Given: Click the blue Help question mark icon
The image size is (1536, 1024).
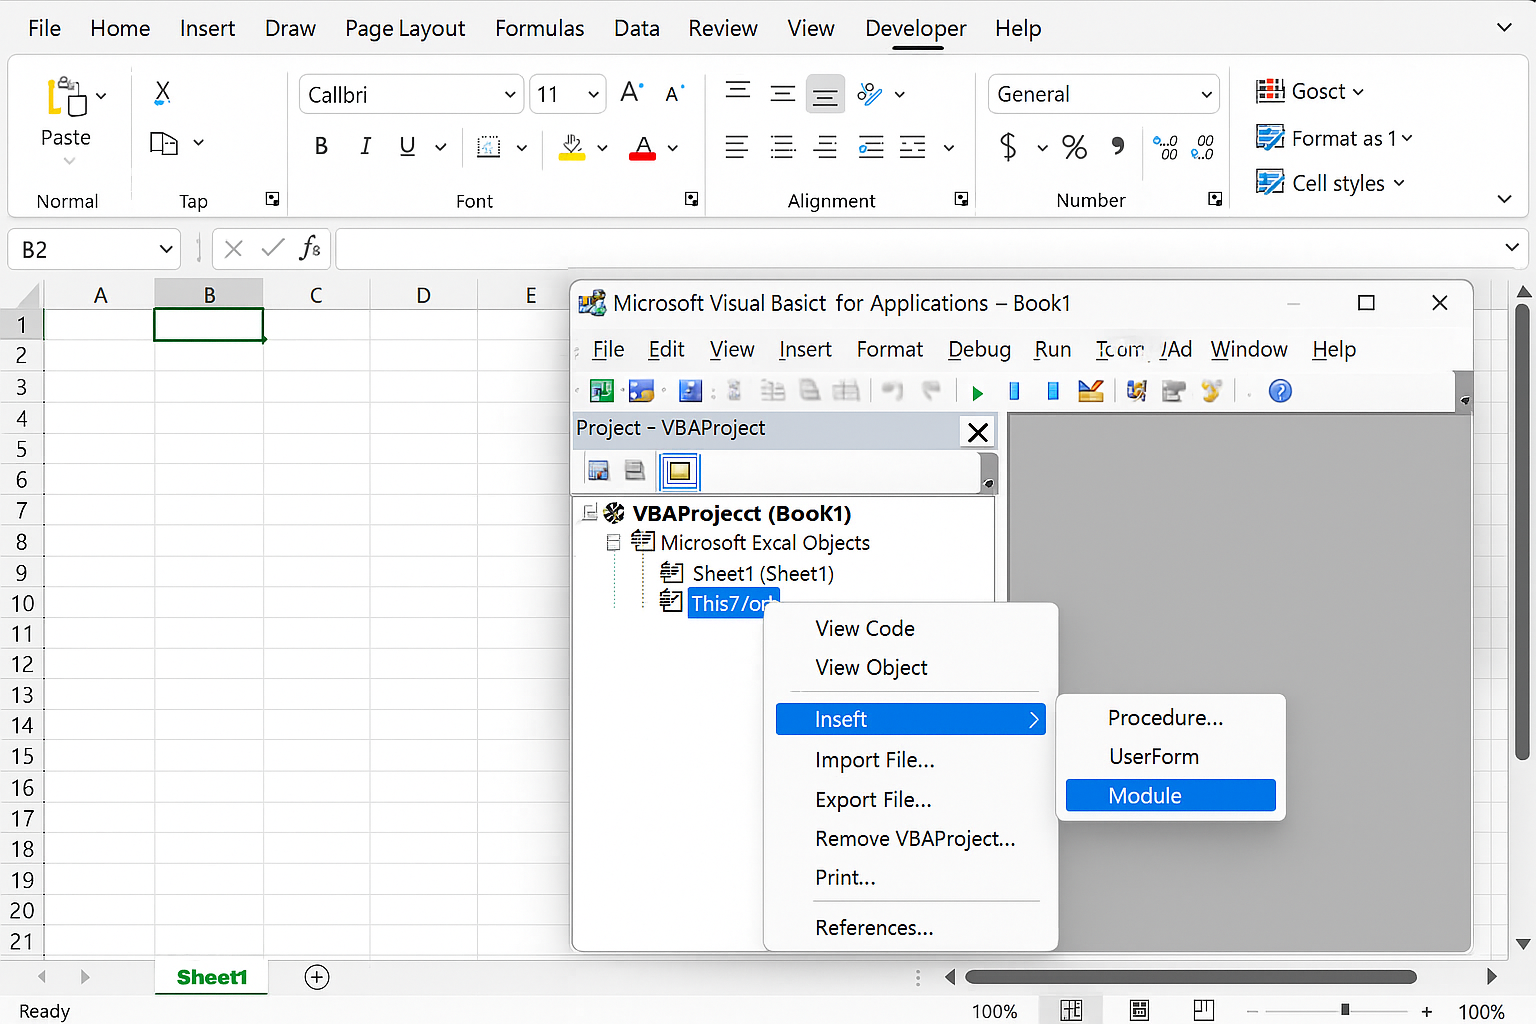Looking at the screenshot, I should [x=1280, y=391].
